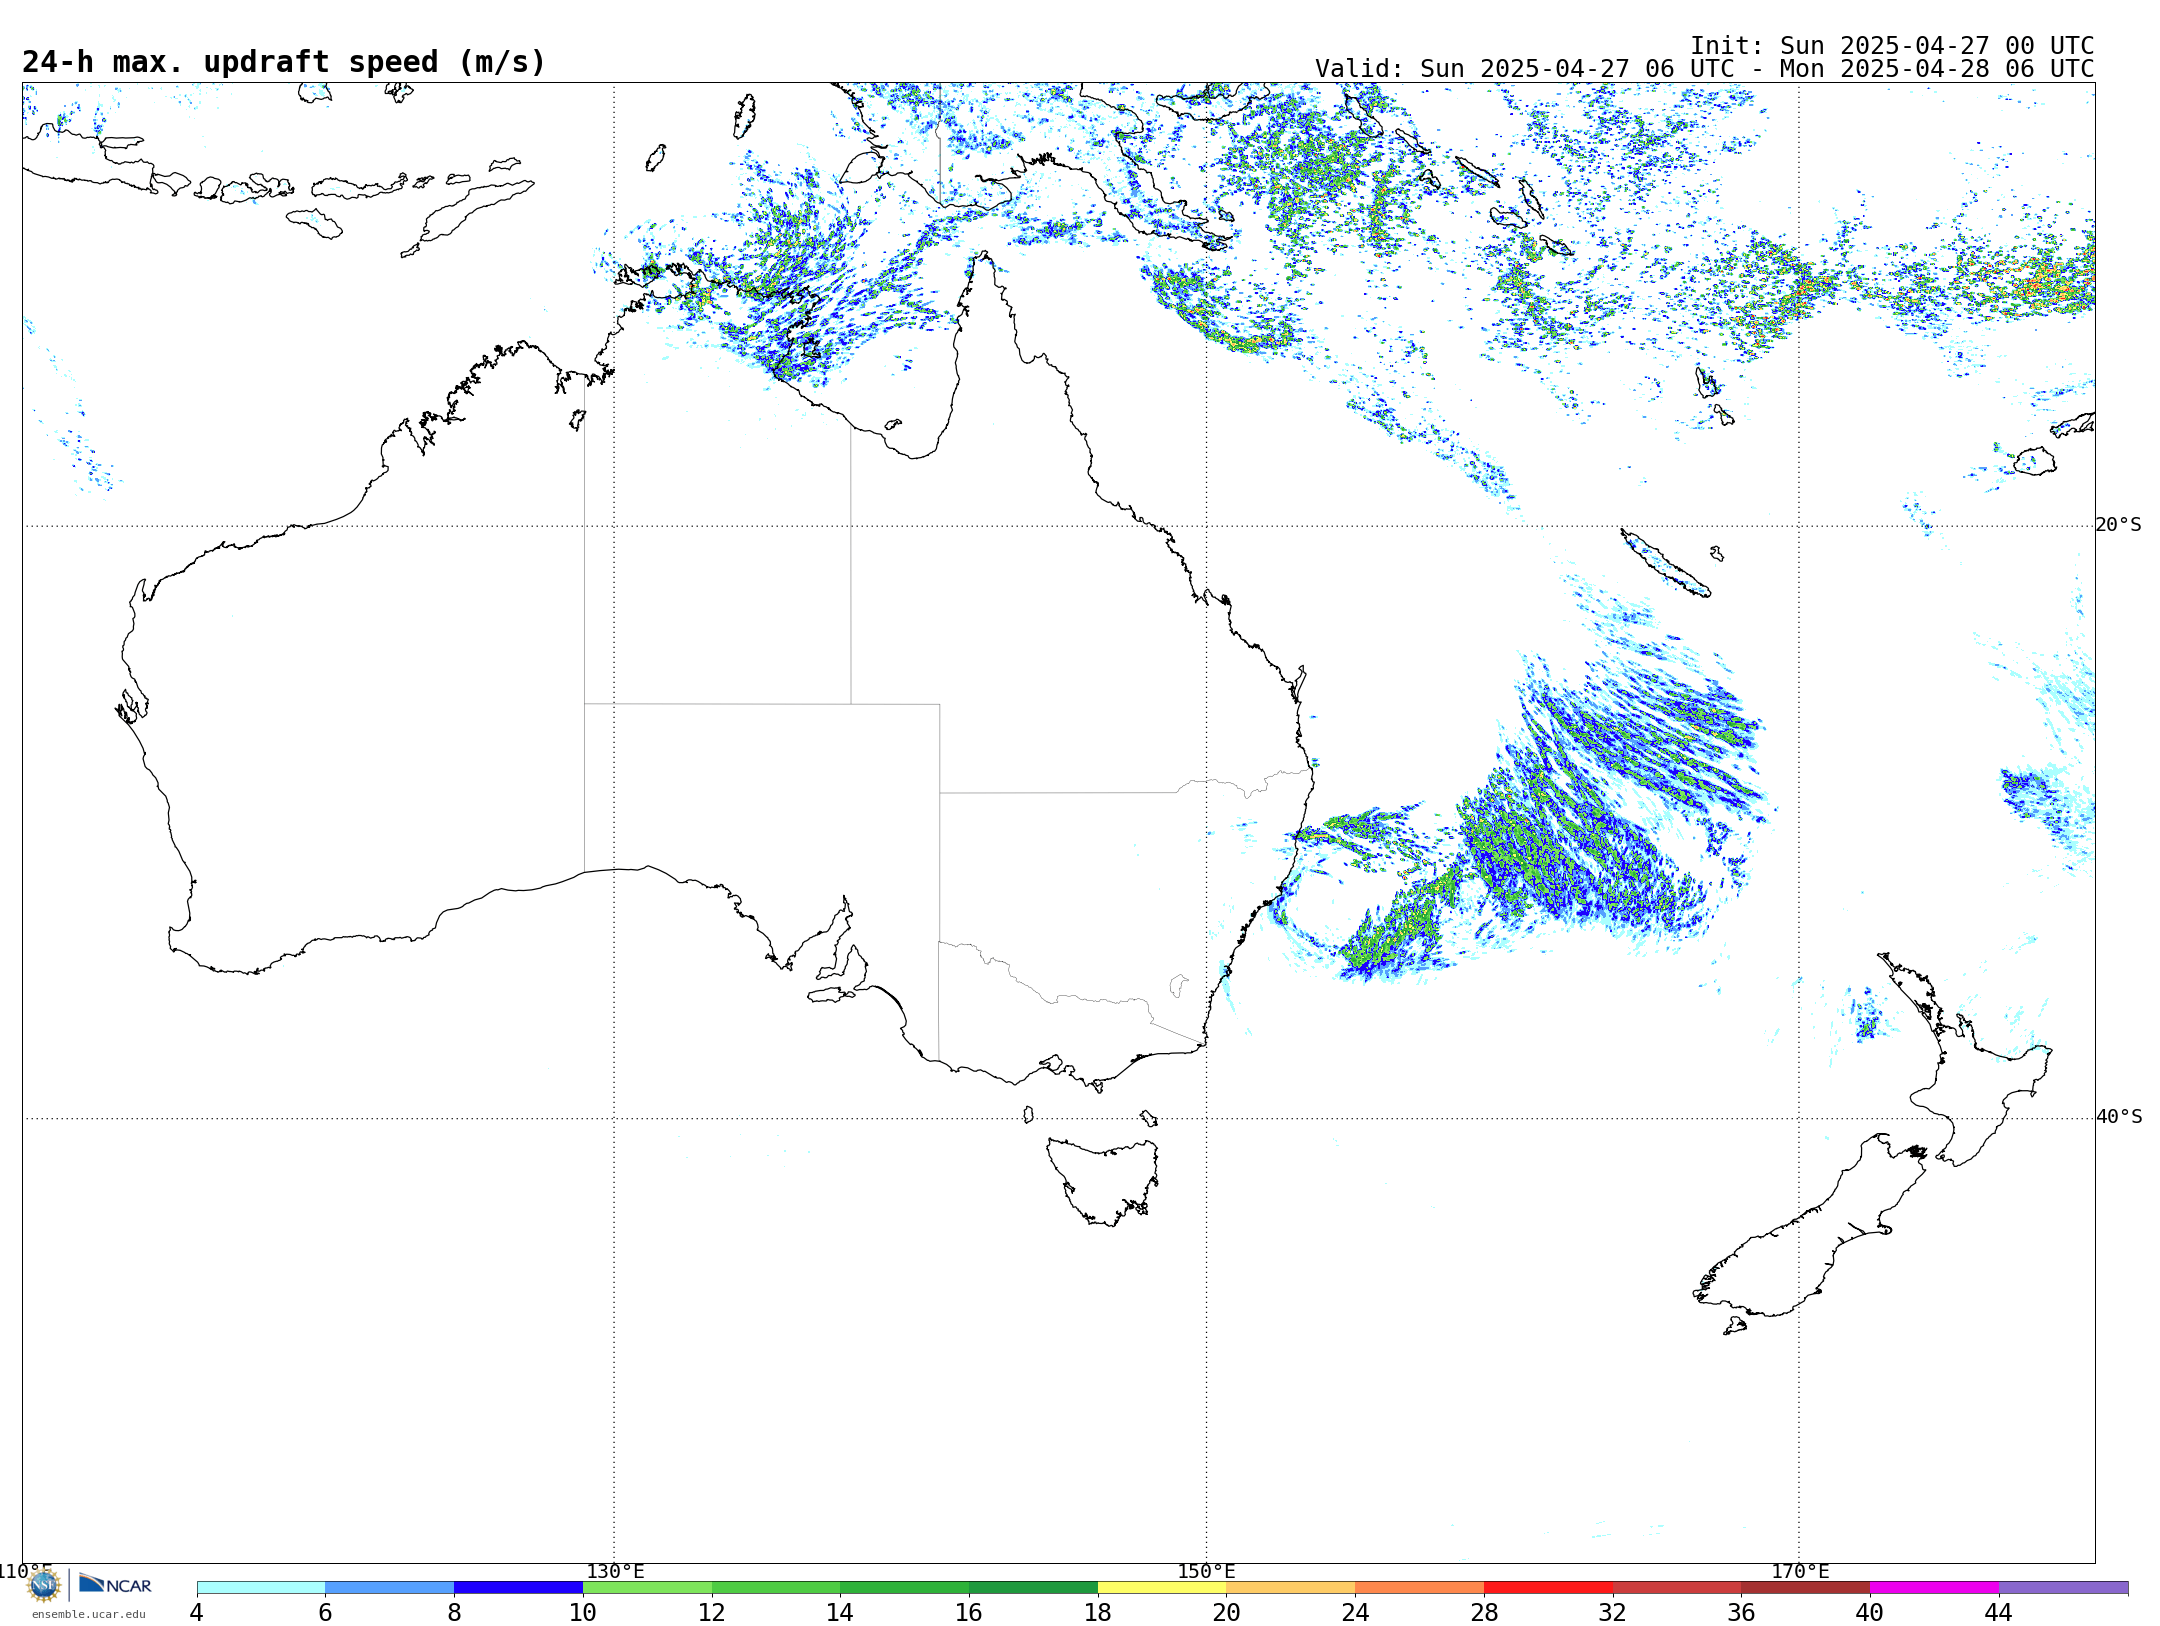
Task: Click the colorbar tick label '14'
Action: [x=840, y=1612]
